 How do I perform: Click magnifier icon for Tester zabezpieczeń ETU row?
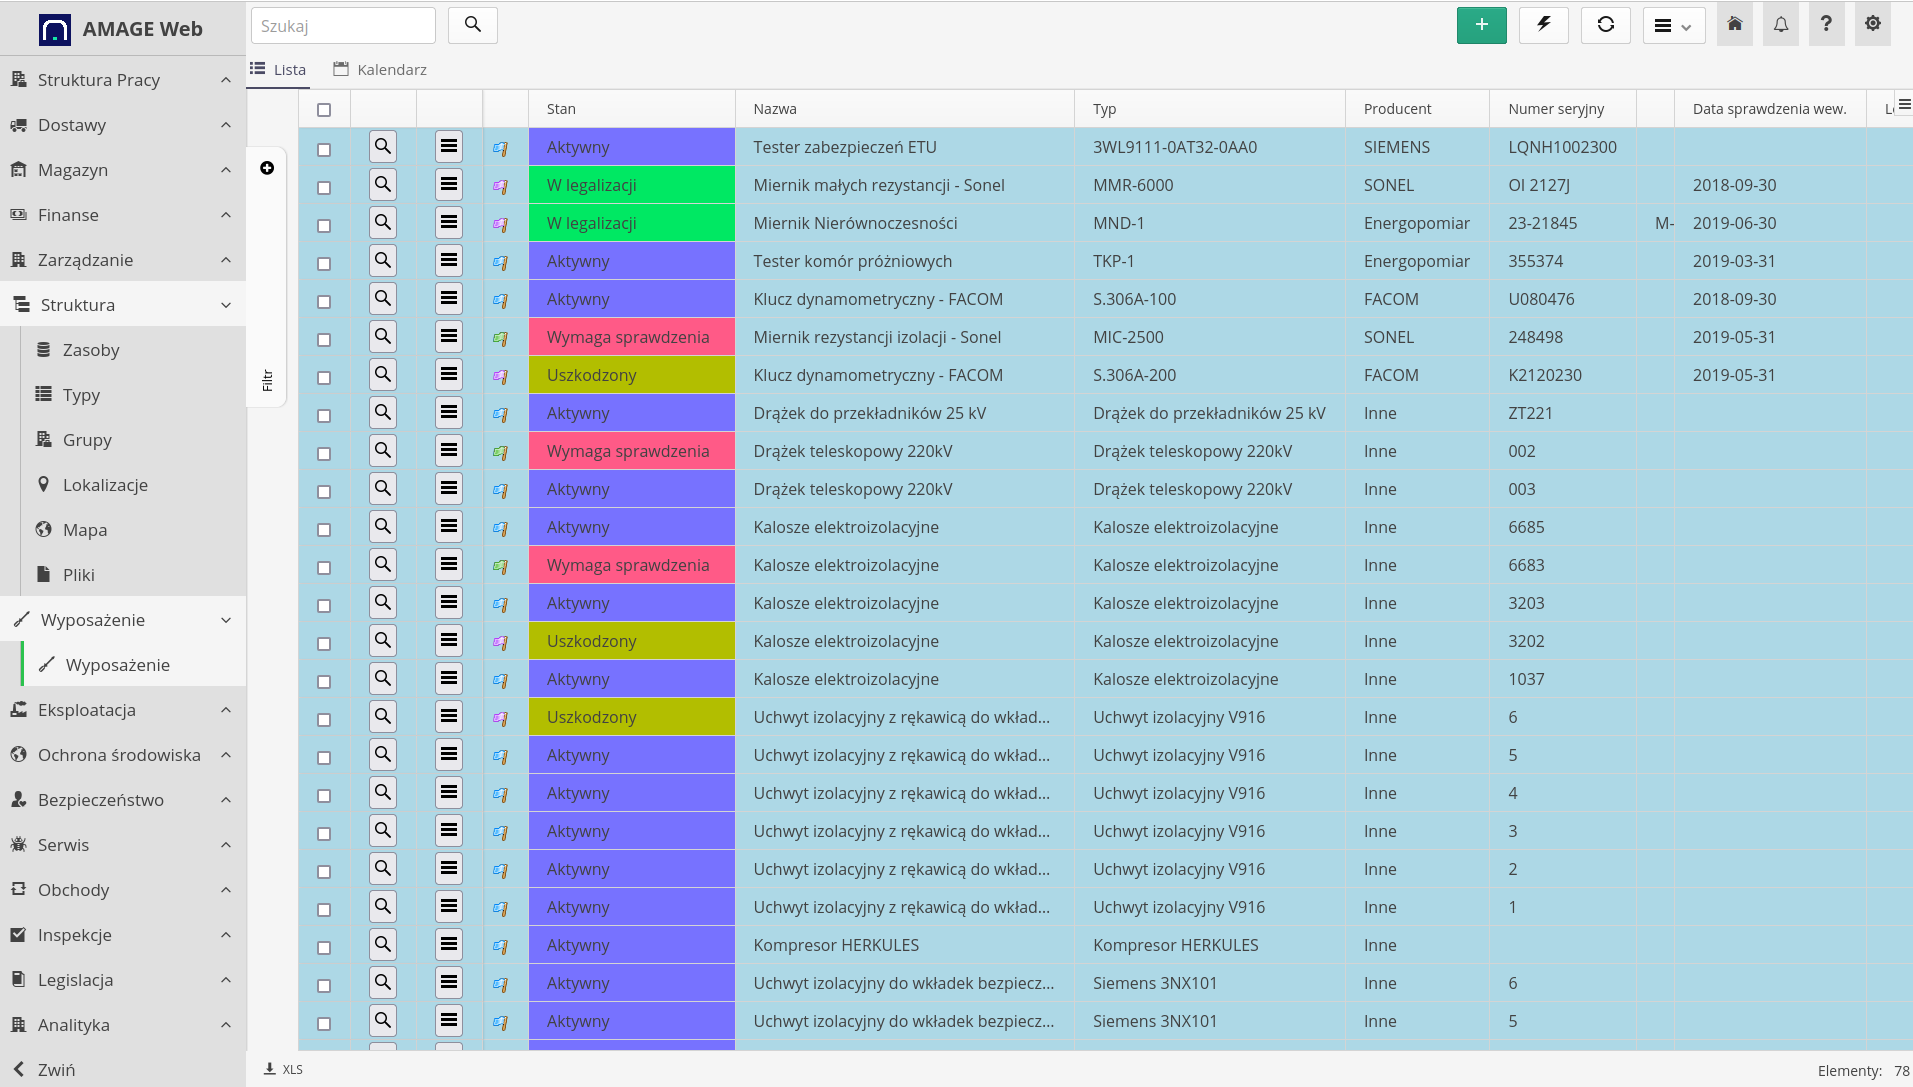click(383, 147)
